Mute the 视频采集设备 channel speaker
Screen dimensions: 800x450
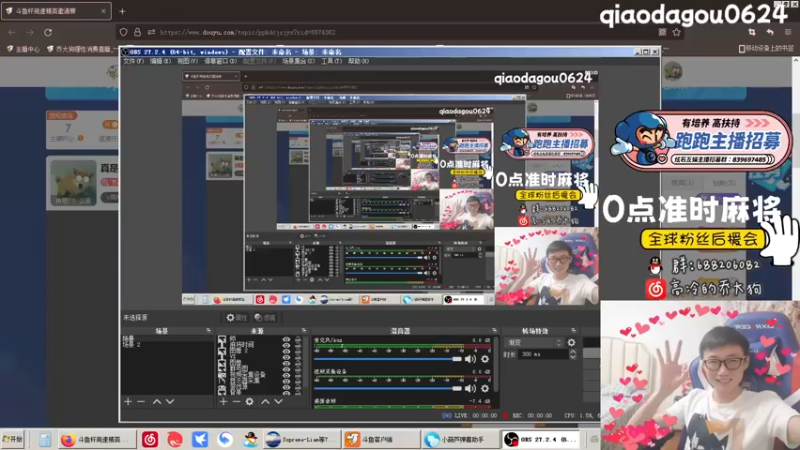tap(470, 389)
